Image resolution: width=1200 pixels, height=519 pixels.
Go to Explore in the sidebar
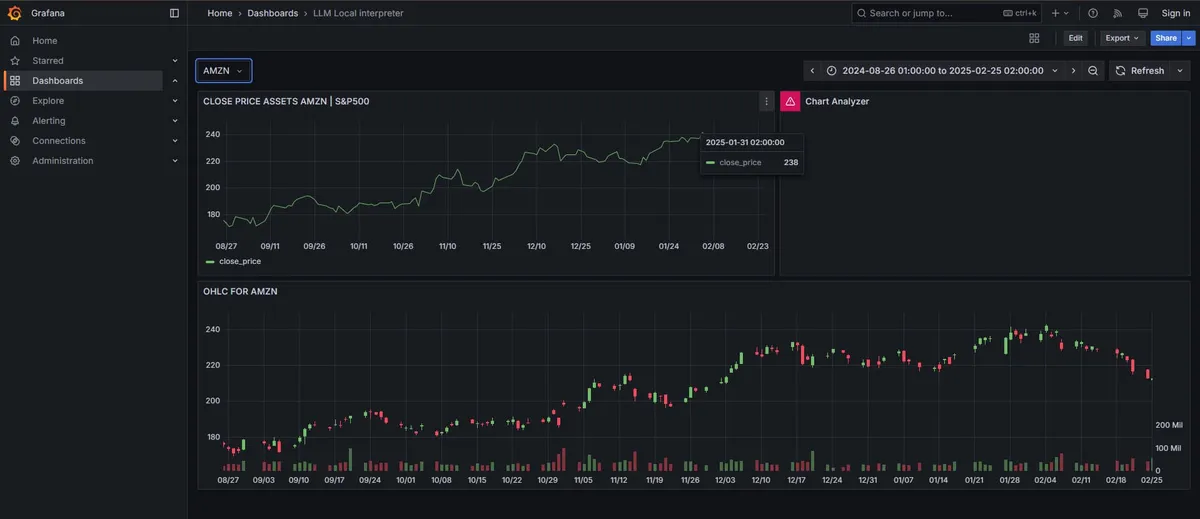click(x=48, y=101)
